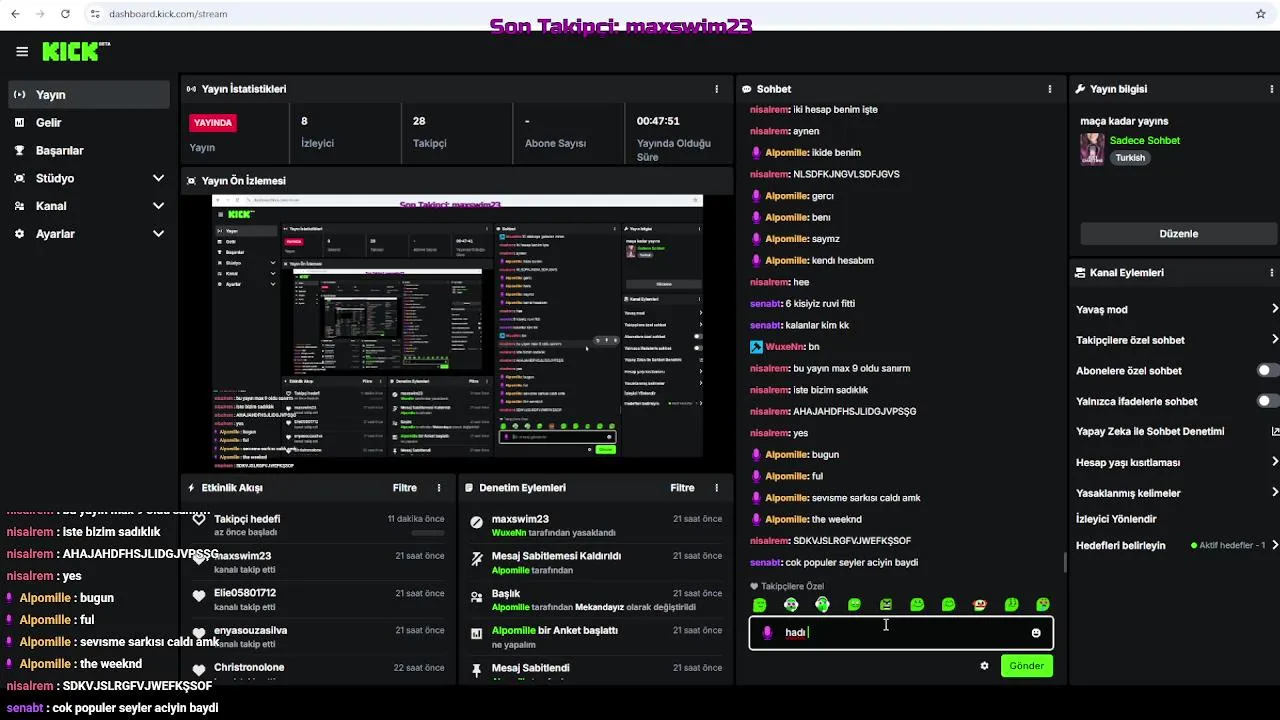Screen dimensions: 1280x720
Task: Click the browser address bar URL
Action: (x=168, y=14)
